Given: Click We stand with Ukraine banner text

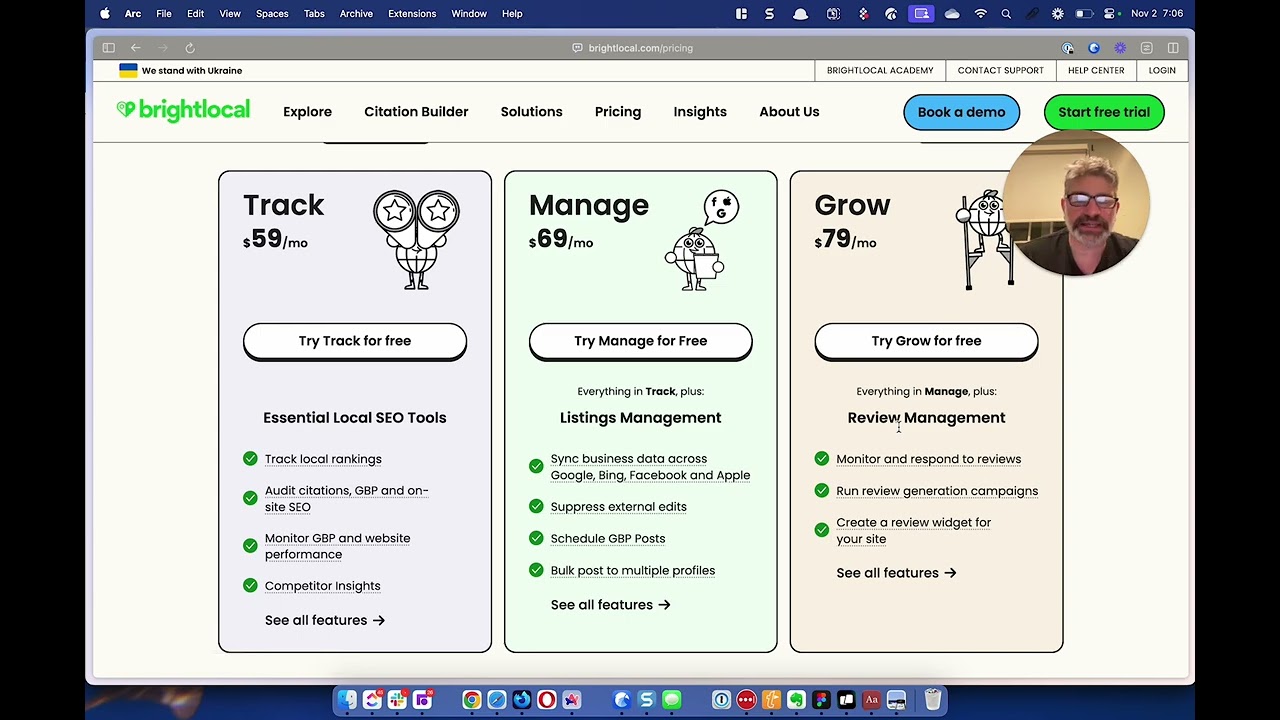Looking at the screenshot, I should pyautogui.click(x=192, y=71).
